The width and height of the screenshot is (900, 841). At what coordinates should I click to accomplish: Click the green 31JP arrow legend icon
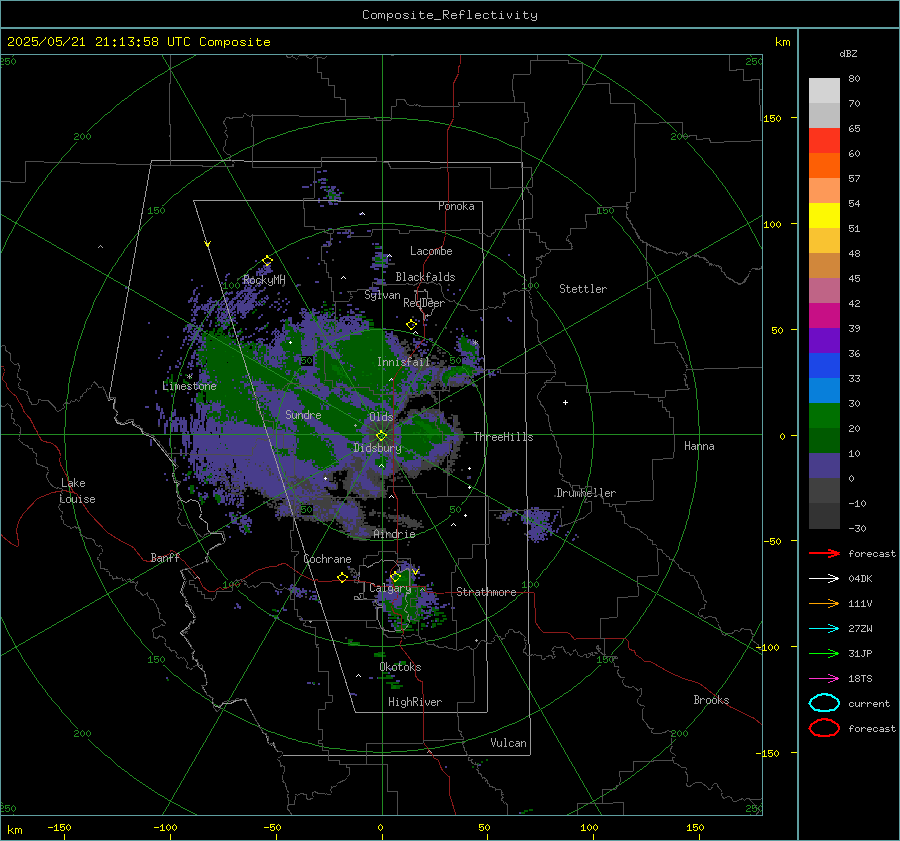click(824, 653)
